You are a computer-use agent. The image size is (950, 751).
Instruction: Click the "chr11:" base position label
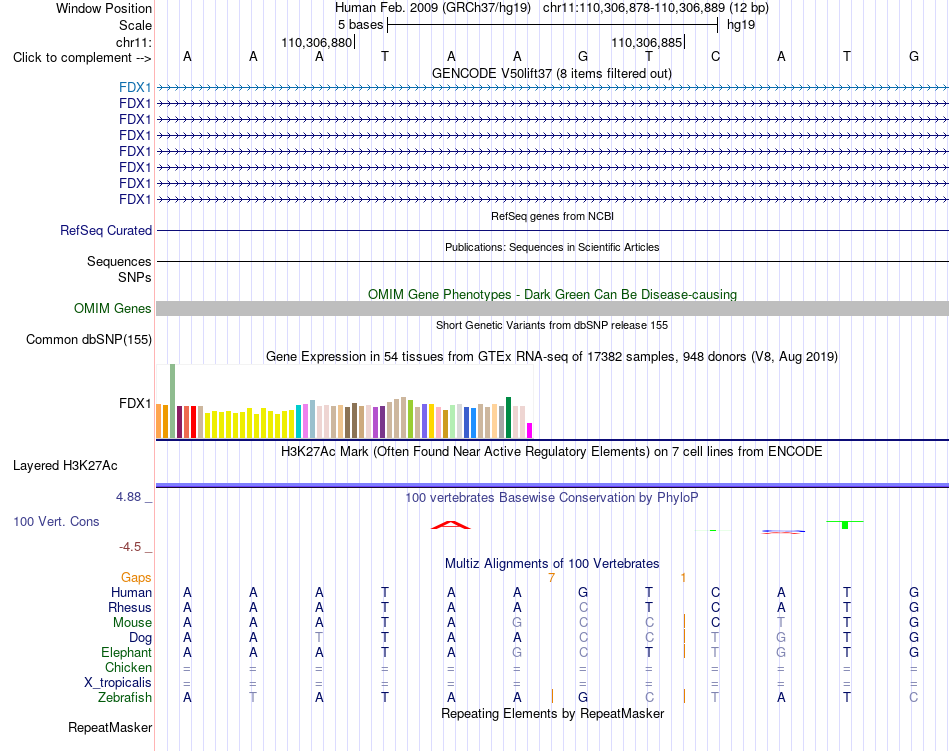pyautogui.click(x=134, y=42)
